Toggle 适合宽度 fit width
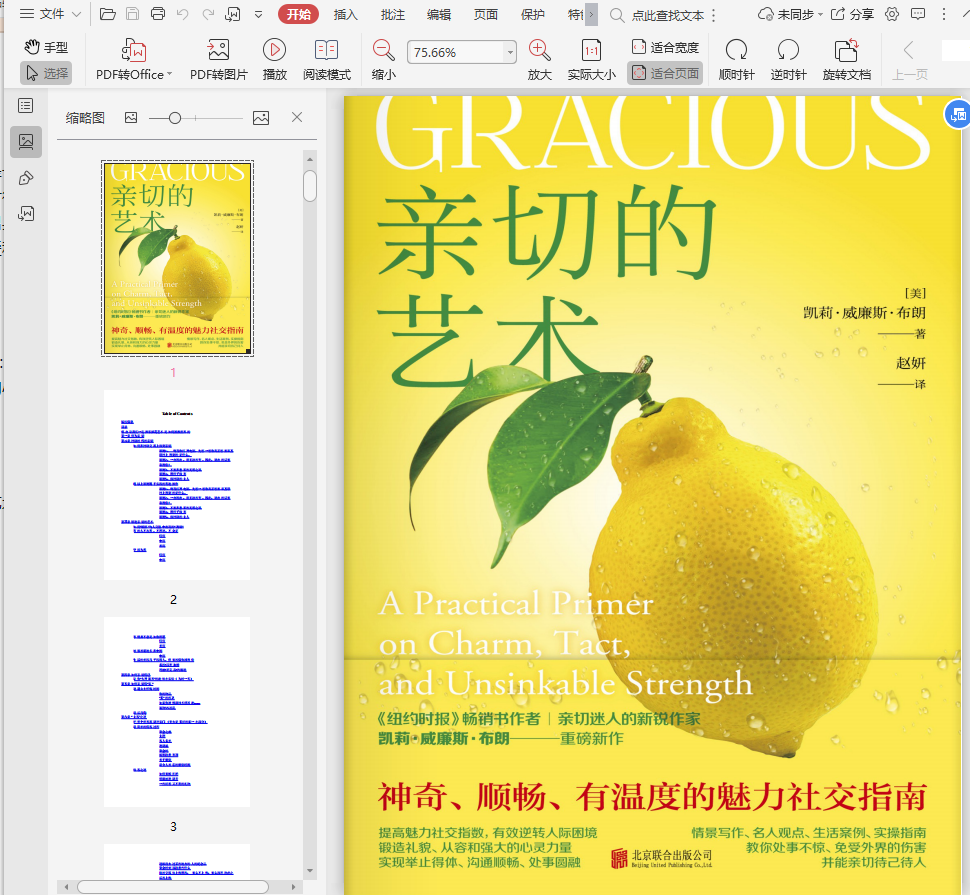Viewport: 970px width, 895px height. [665, 47]
